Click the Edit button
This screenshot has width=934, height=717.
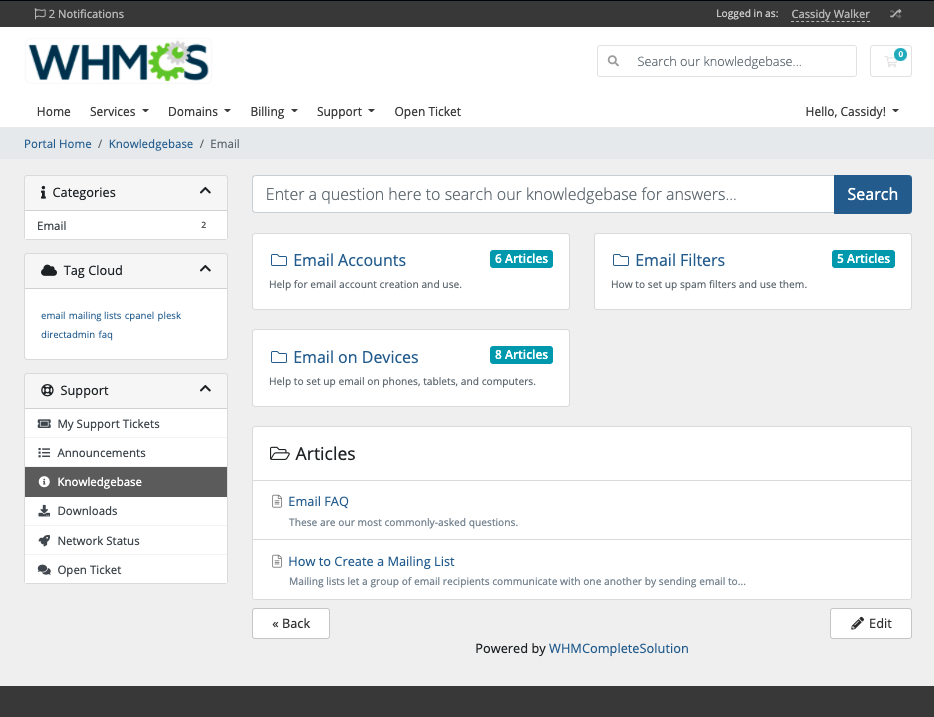pos(871,624)
